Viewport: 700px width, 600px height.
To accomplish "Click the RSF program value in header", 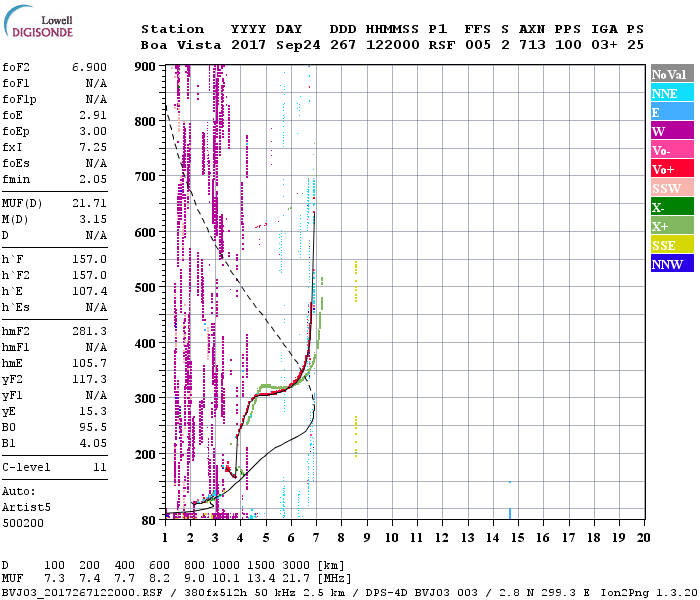I will tap(442, 45).
